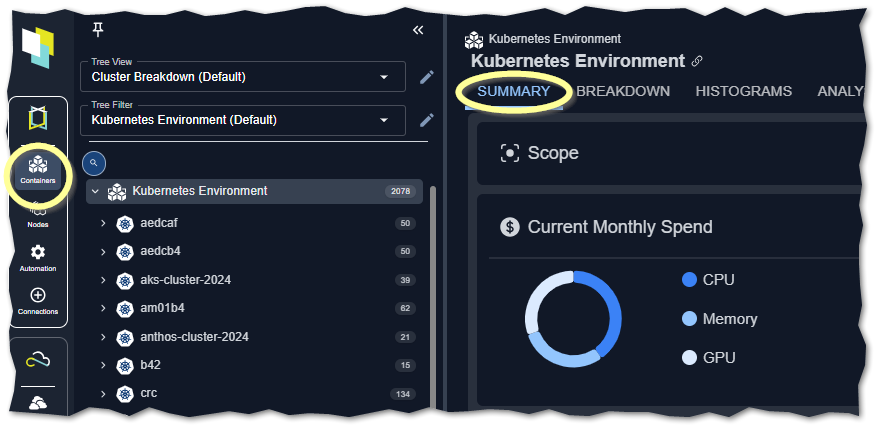The width and height of the screenshot is (878, 427).
Task: Expand the aedcb4 cluster node
Action: tap(103, 252)
